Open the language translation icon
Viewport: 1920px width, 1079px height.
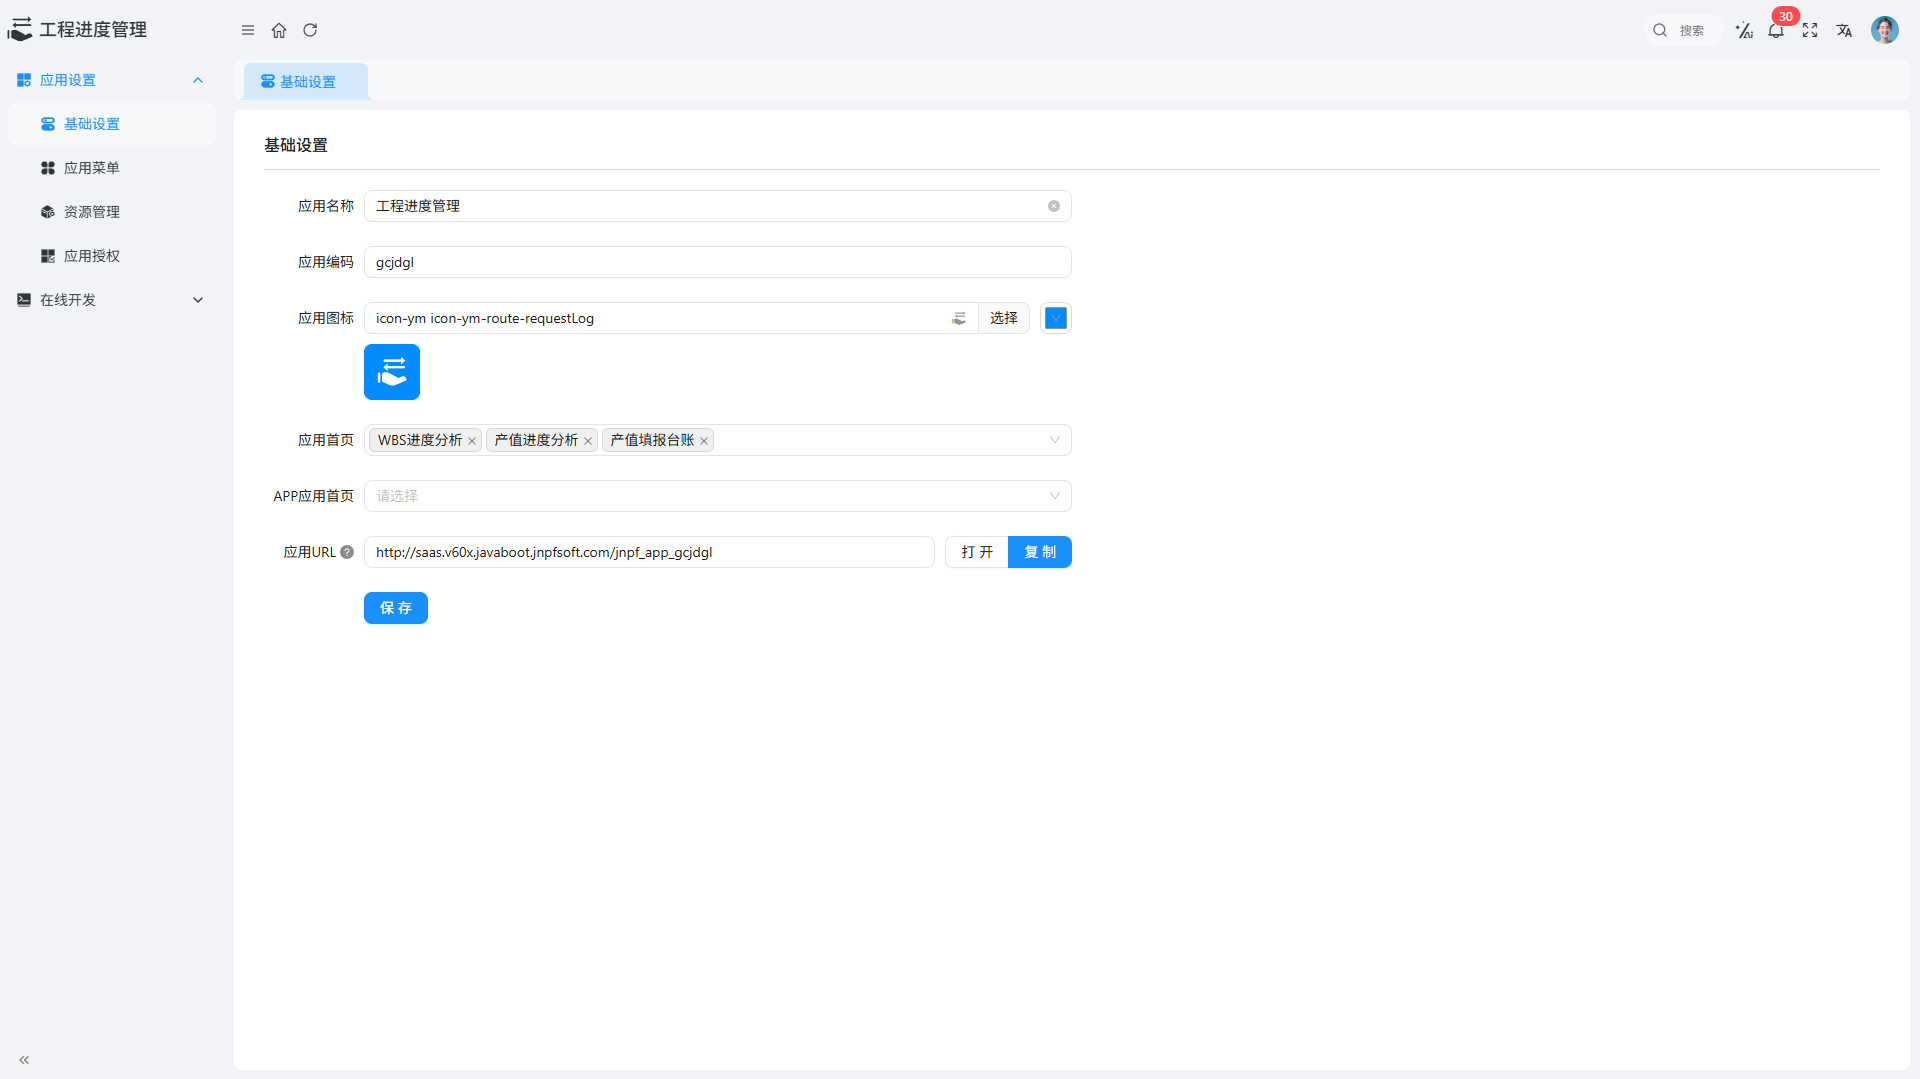tap(1844, 30)
